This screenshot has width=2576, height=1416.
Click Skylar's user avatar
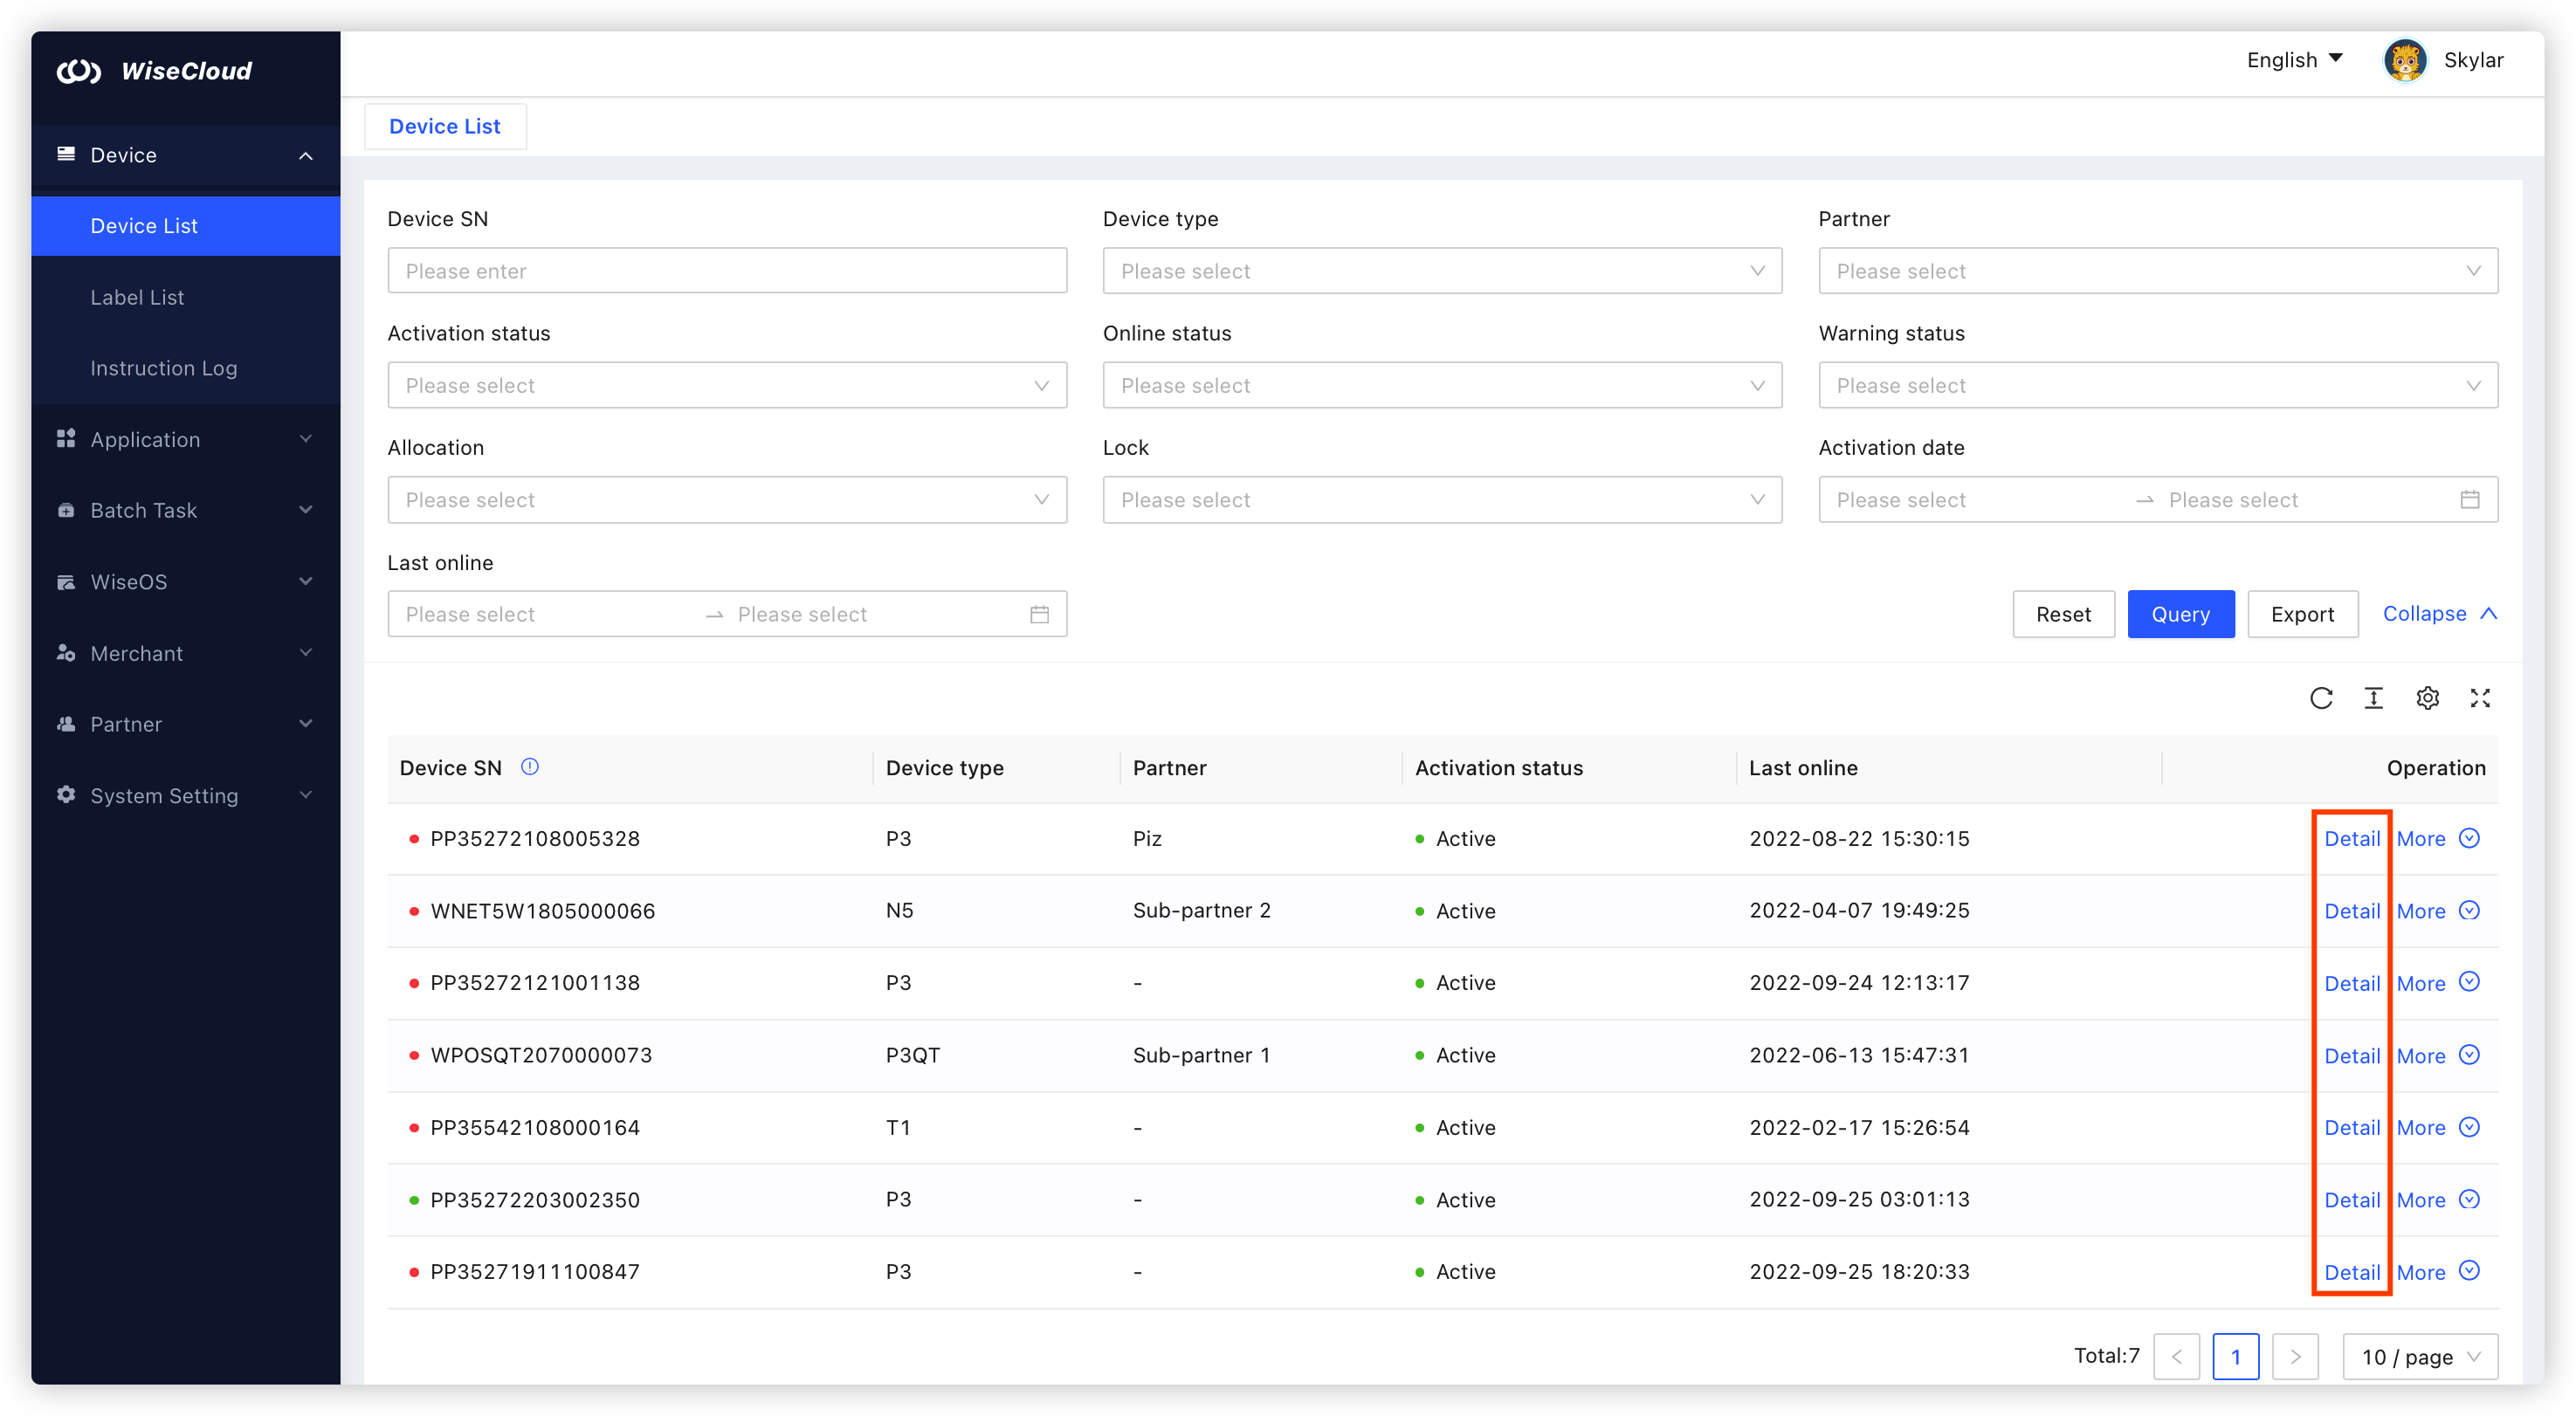(x=2405, y=60)
